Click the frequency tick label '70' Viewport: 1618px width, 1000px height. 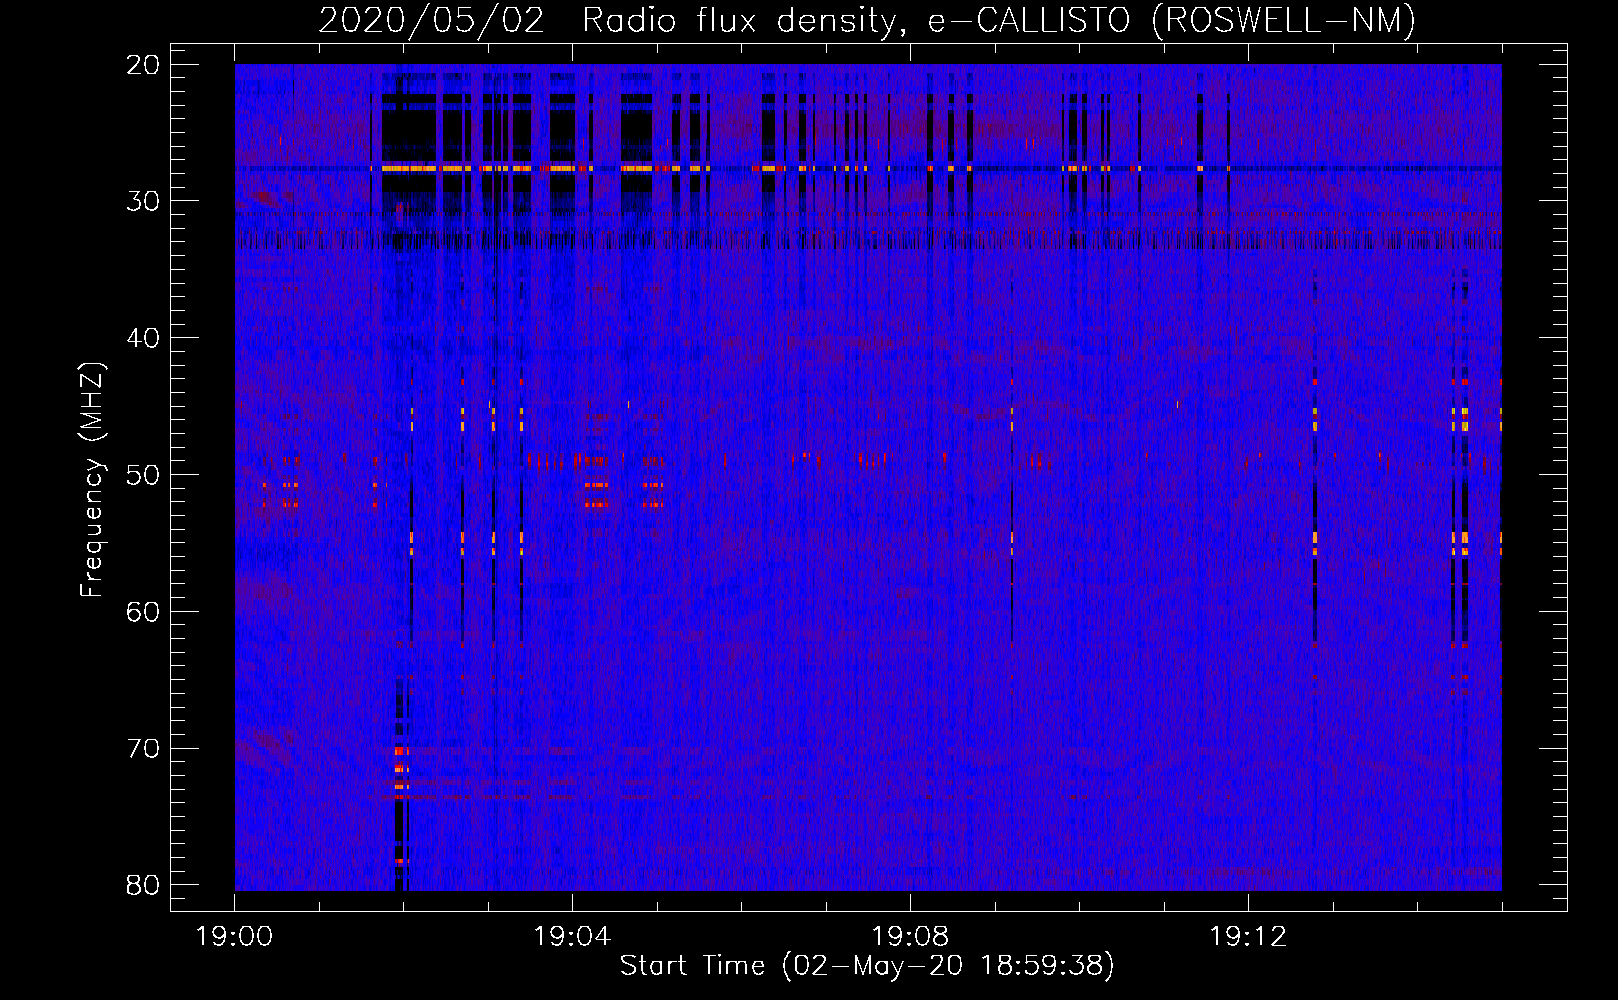[x=144, y=749]
